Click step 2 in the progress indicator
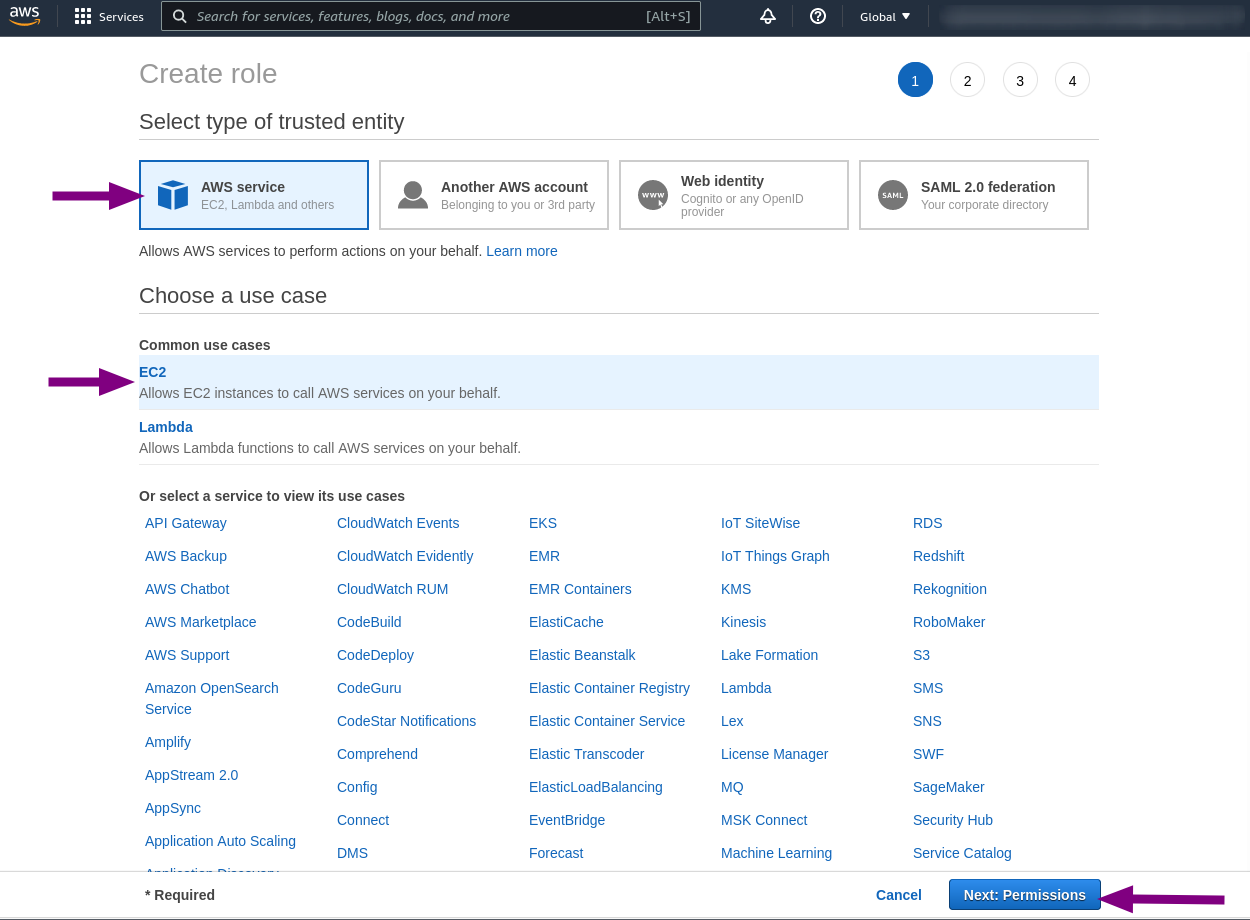Viewport: 1250px width, 920px height. point(967,79)
